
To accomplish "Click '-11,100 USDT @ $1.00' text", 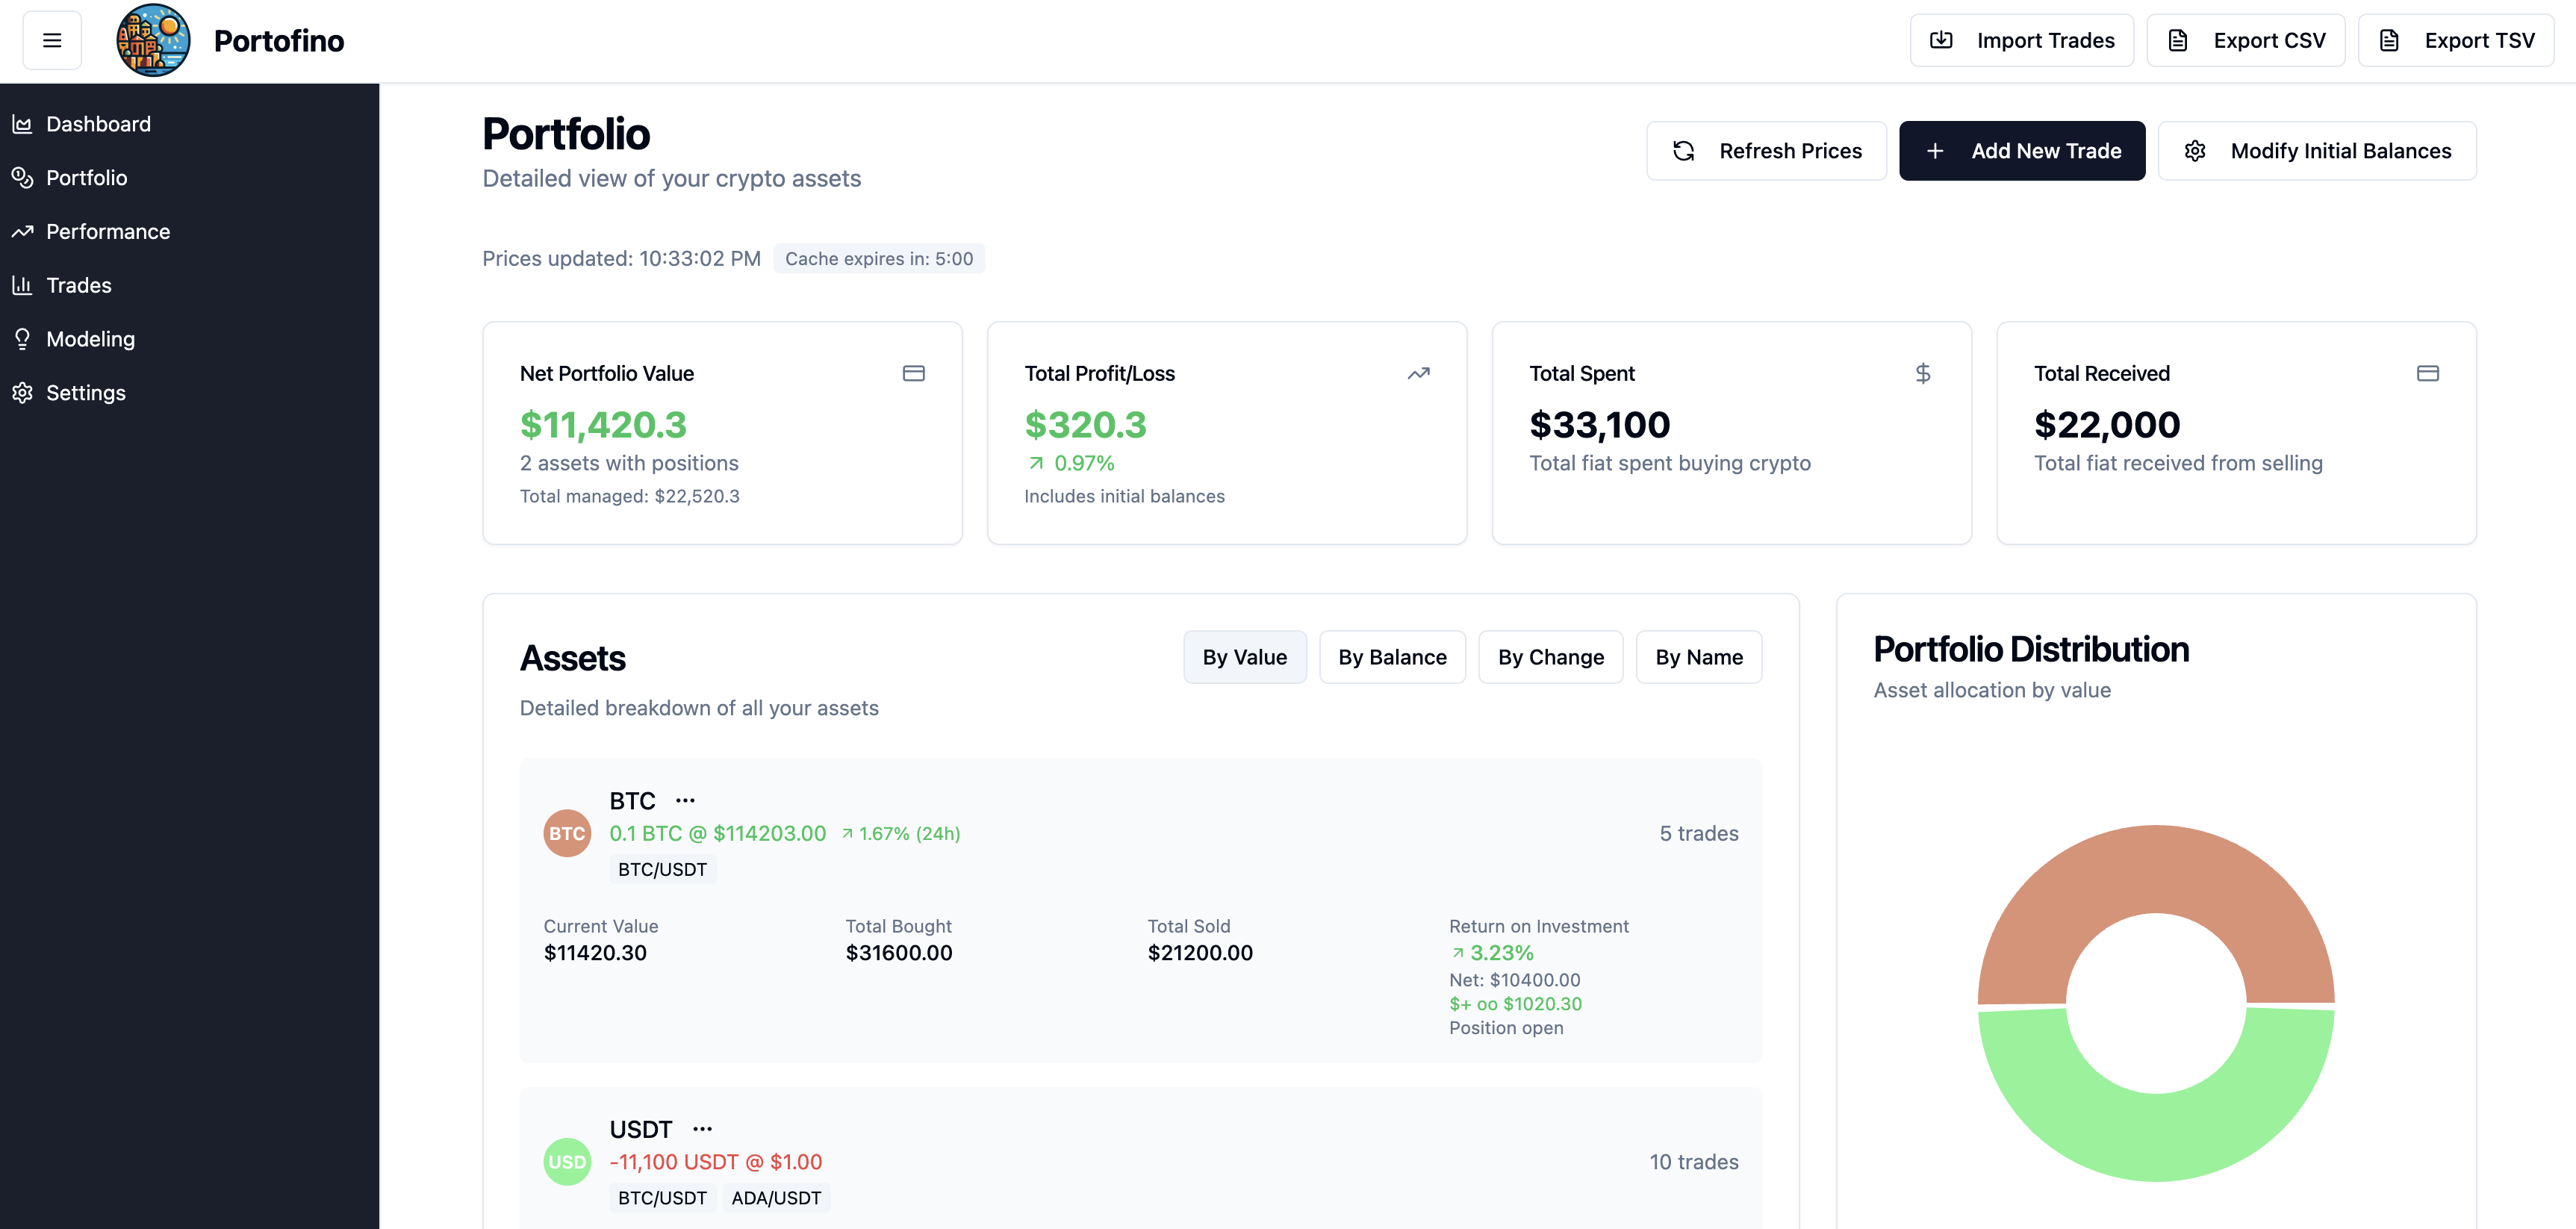I will pos(715,1162).
